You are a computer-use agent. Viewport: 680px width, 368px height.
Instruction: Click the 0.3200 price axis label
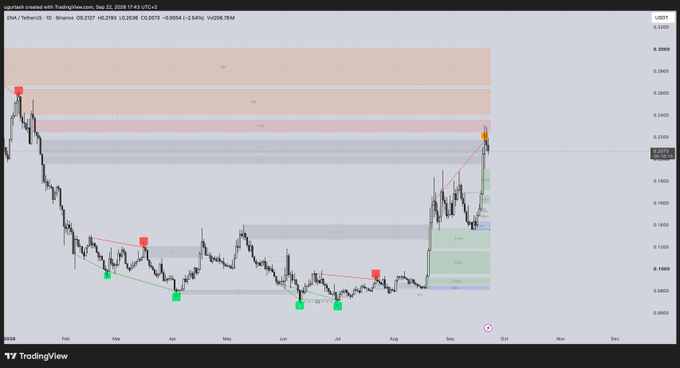[661, 27]
